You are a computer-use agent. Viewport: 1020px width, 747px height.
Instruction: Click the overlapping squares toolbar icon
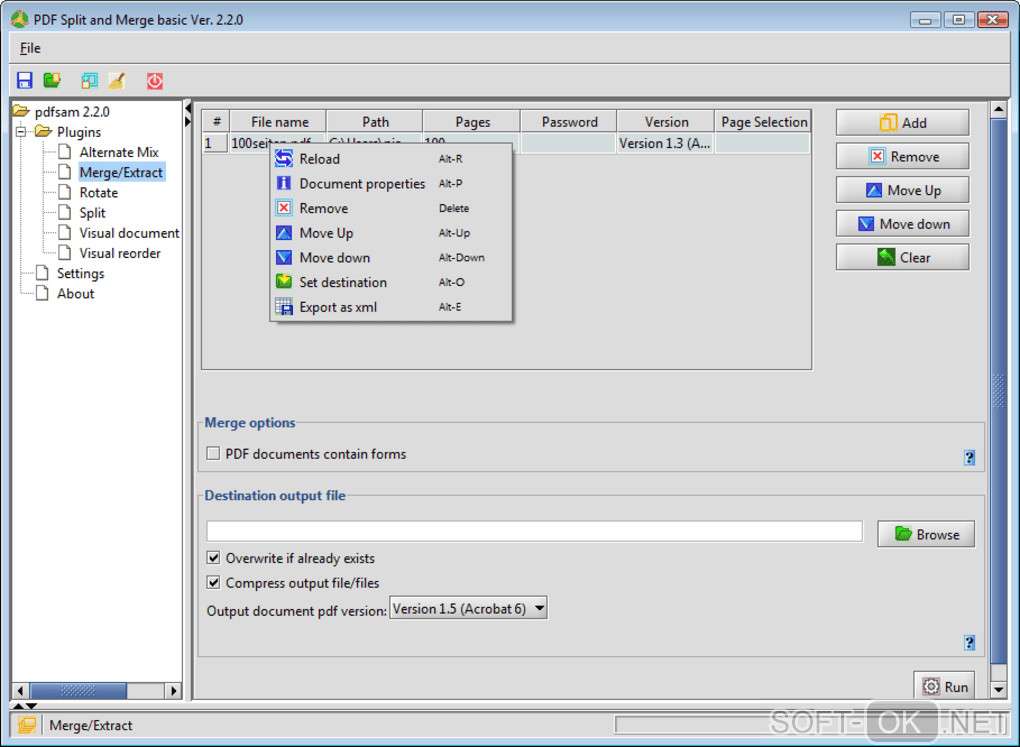pos(90,81)
